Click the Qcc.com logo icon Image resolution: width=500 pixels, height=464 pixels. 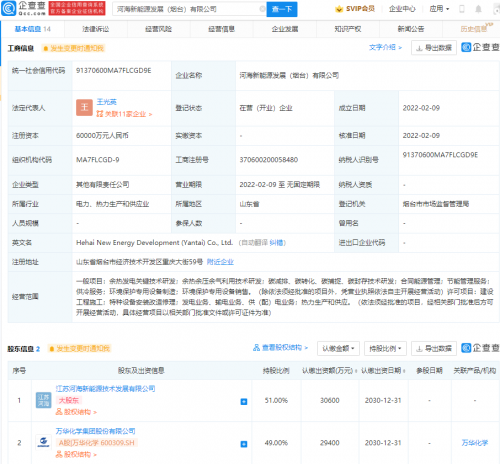pyautogui.click(x=9, y=9)
